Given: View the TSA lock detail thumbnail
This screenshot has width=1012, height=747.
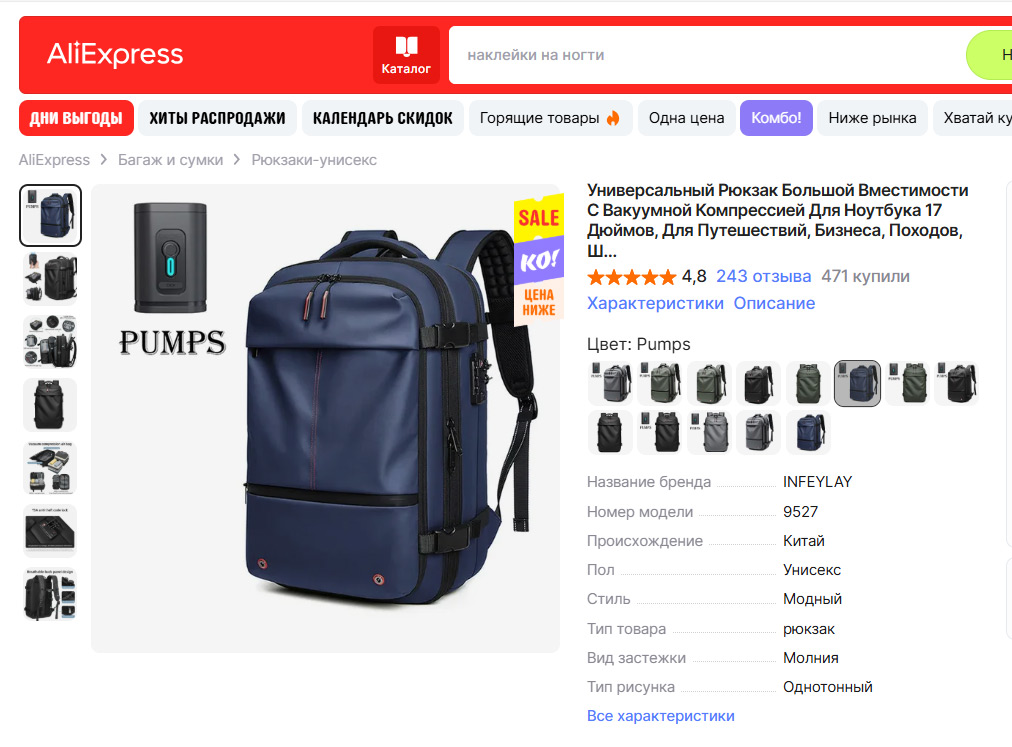Looking at the screenshot, I should point(50,531).
